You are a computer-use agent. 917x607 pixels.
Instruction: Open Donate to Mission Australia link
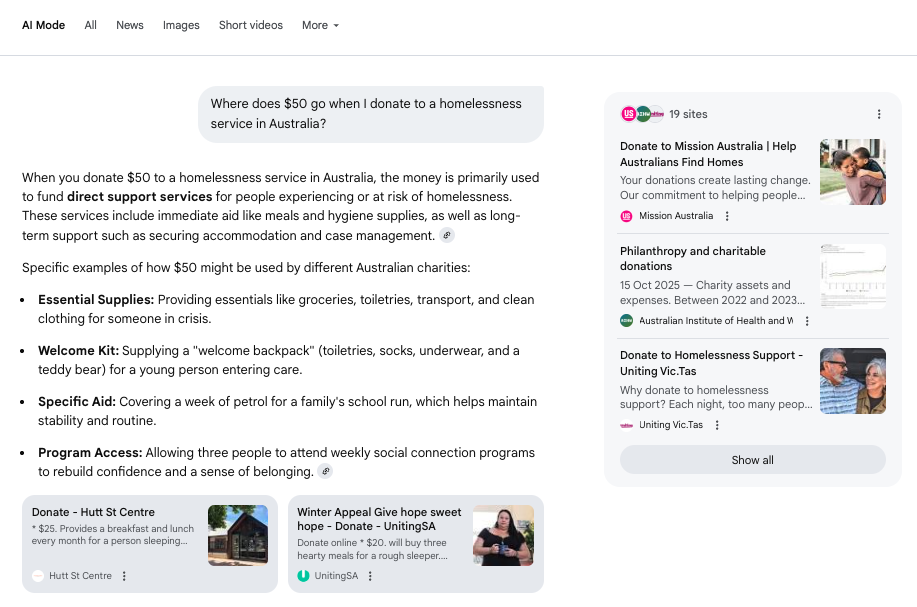(x=708, y=154)
